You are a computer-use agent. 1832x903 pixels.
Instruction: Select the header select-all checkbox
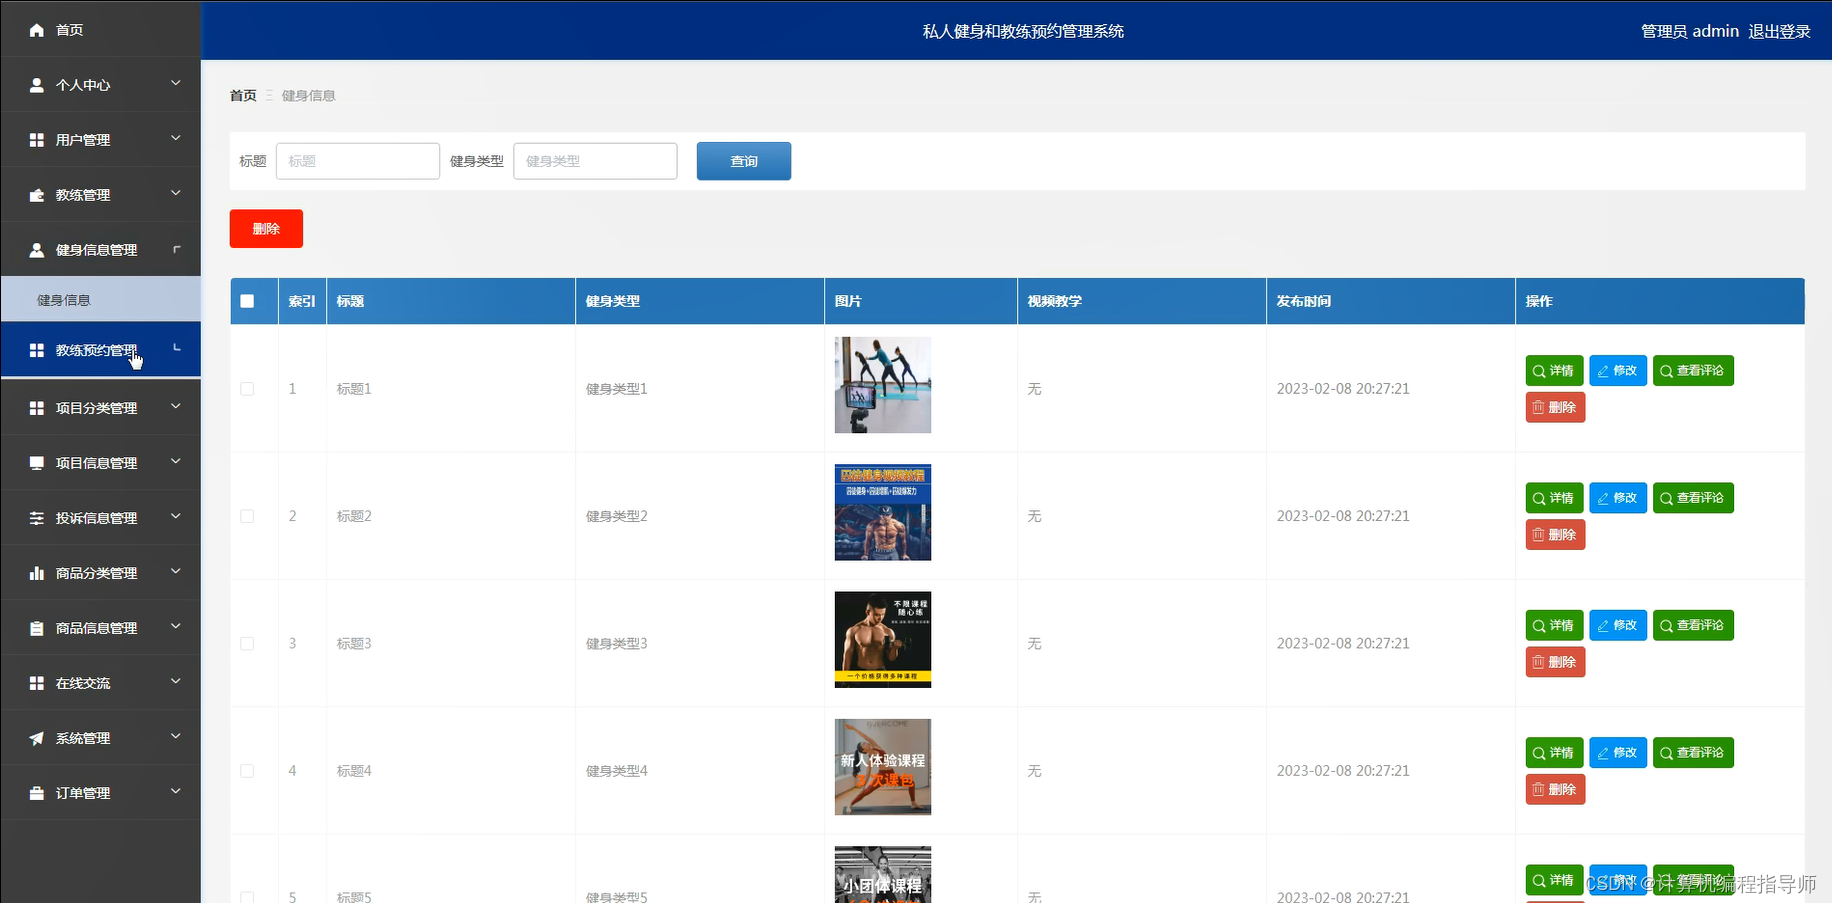coord(247,301)
